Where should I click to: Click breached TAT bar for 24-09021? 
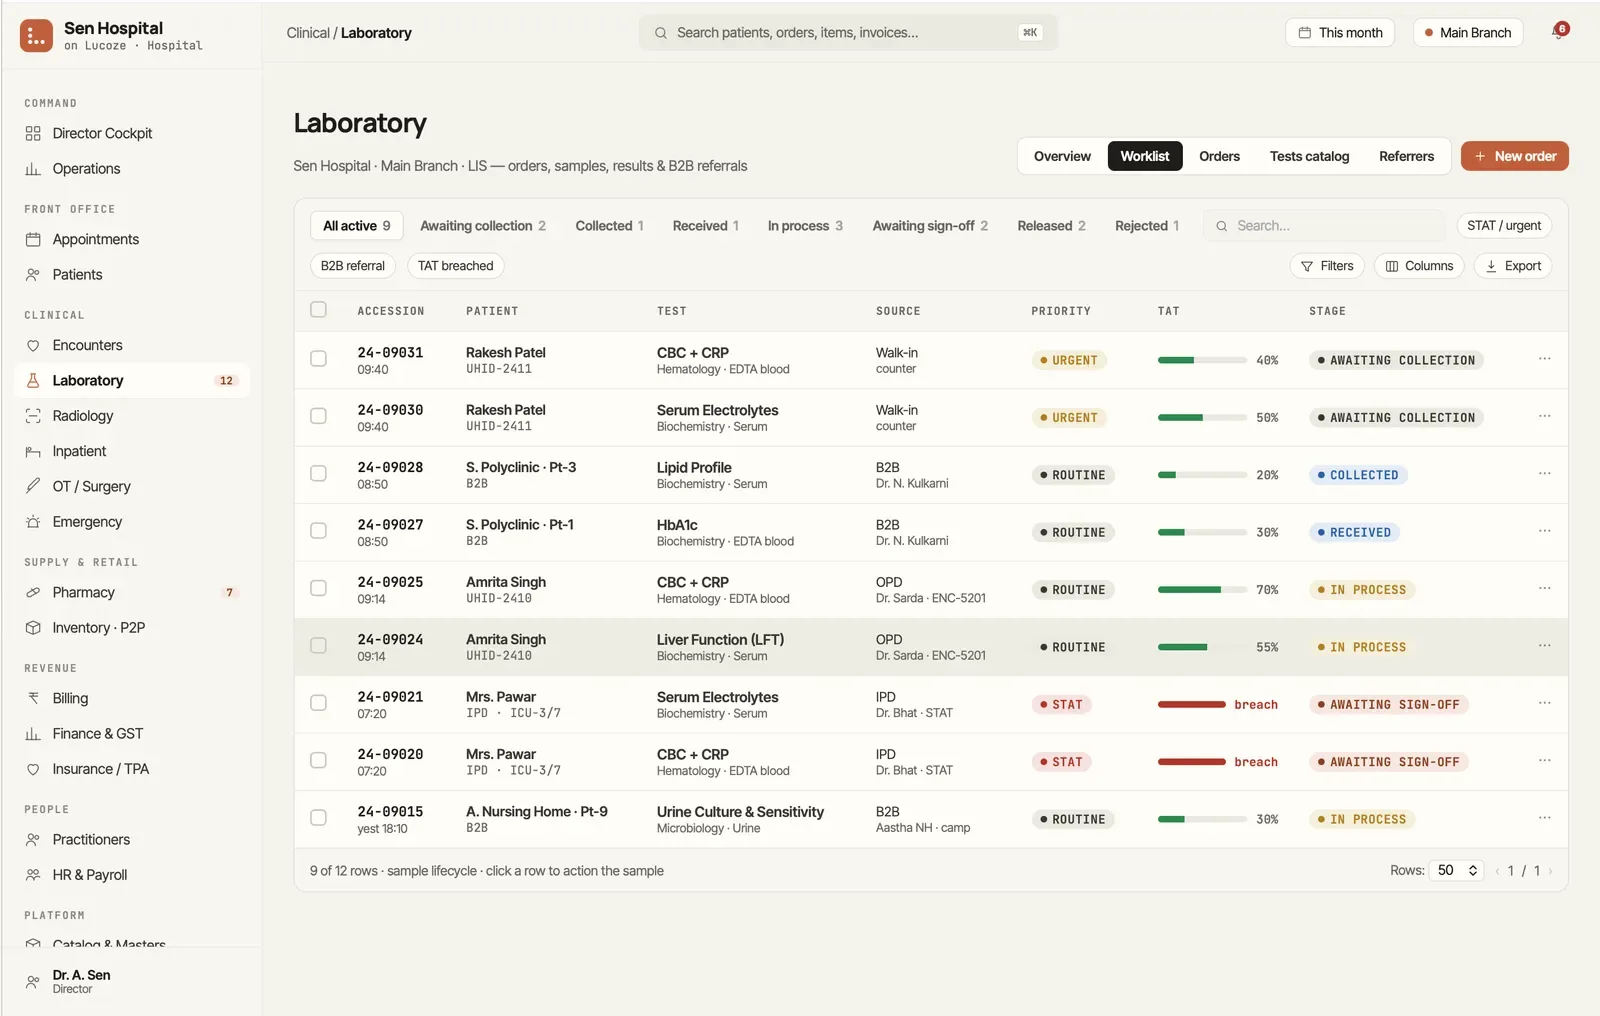pyautogui.click(x=1192, y=705)
